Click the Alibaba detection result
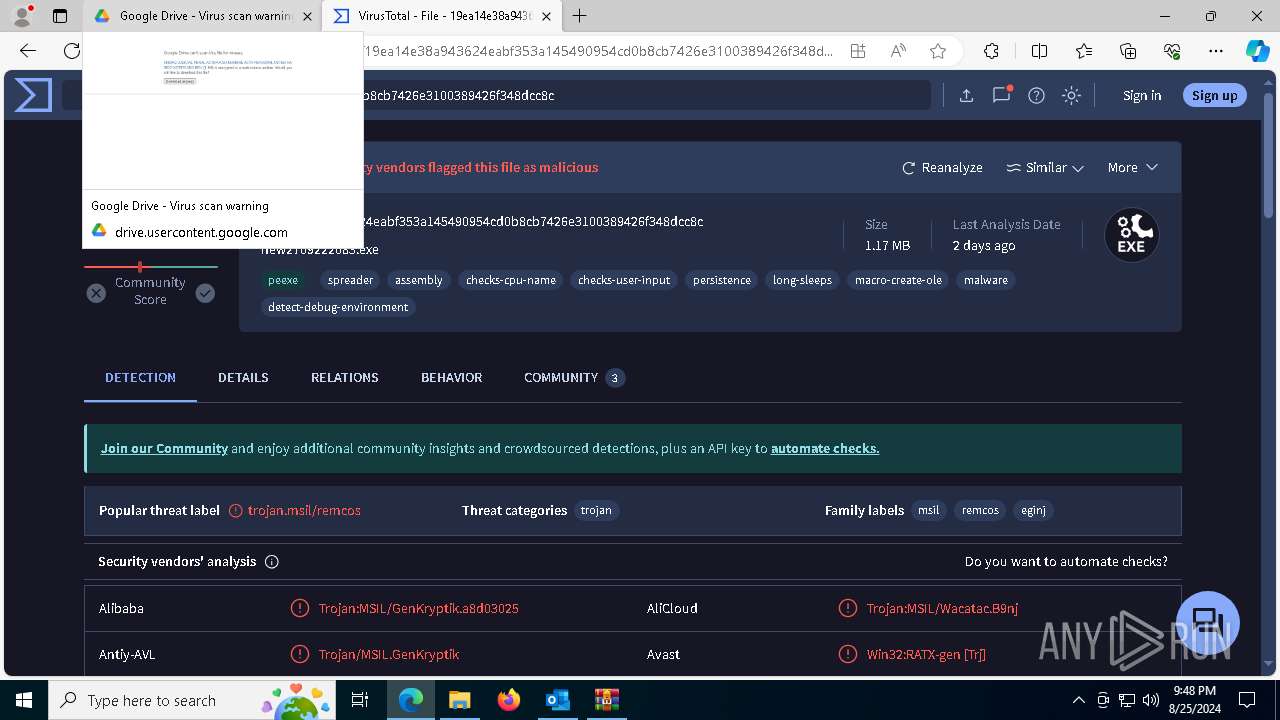This screenshot has height=720, width=1280. pyautogui.click(x=418, y=608)
